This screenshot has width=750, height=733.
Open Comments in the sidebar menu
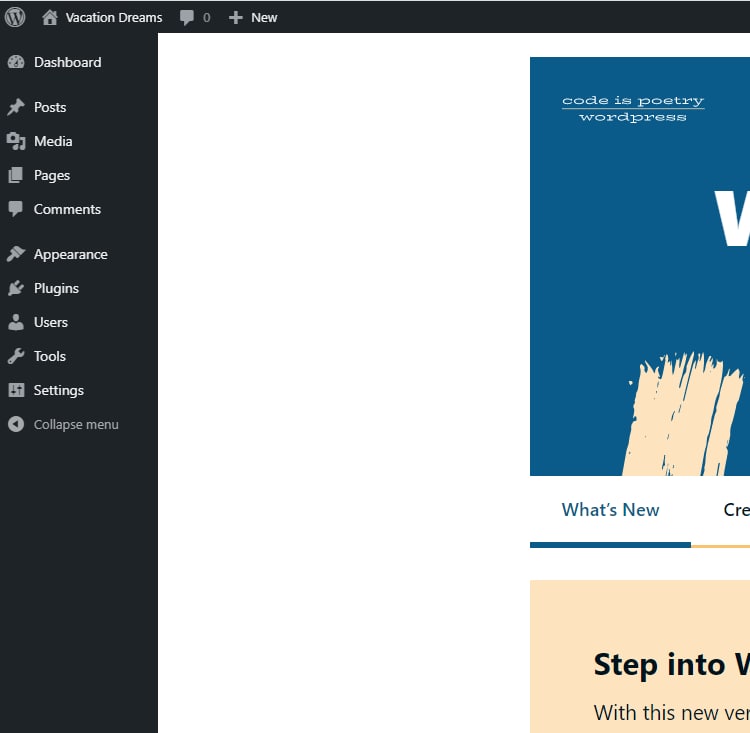(x=67, y=209)
